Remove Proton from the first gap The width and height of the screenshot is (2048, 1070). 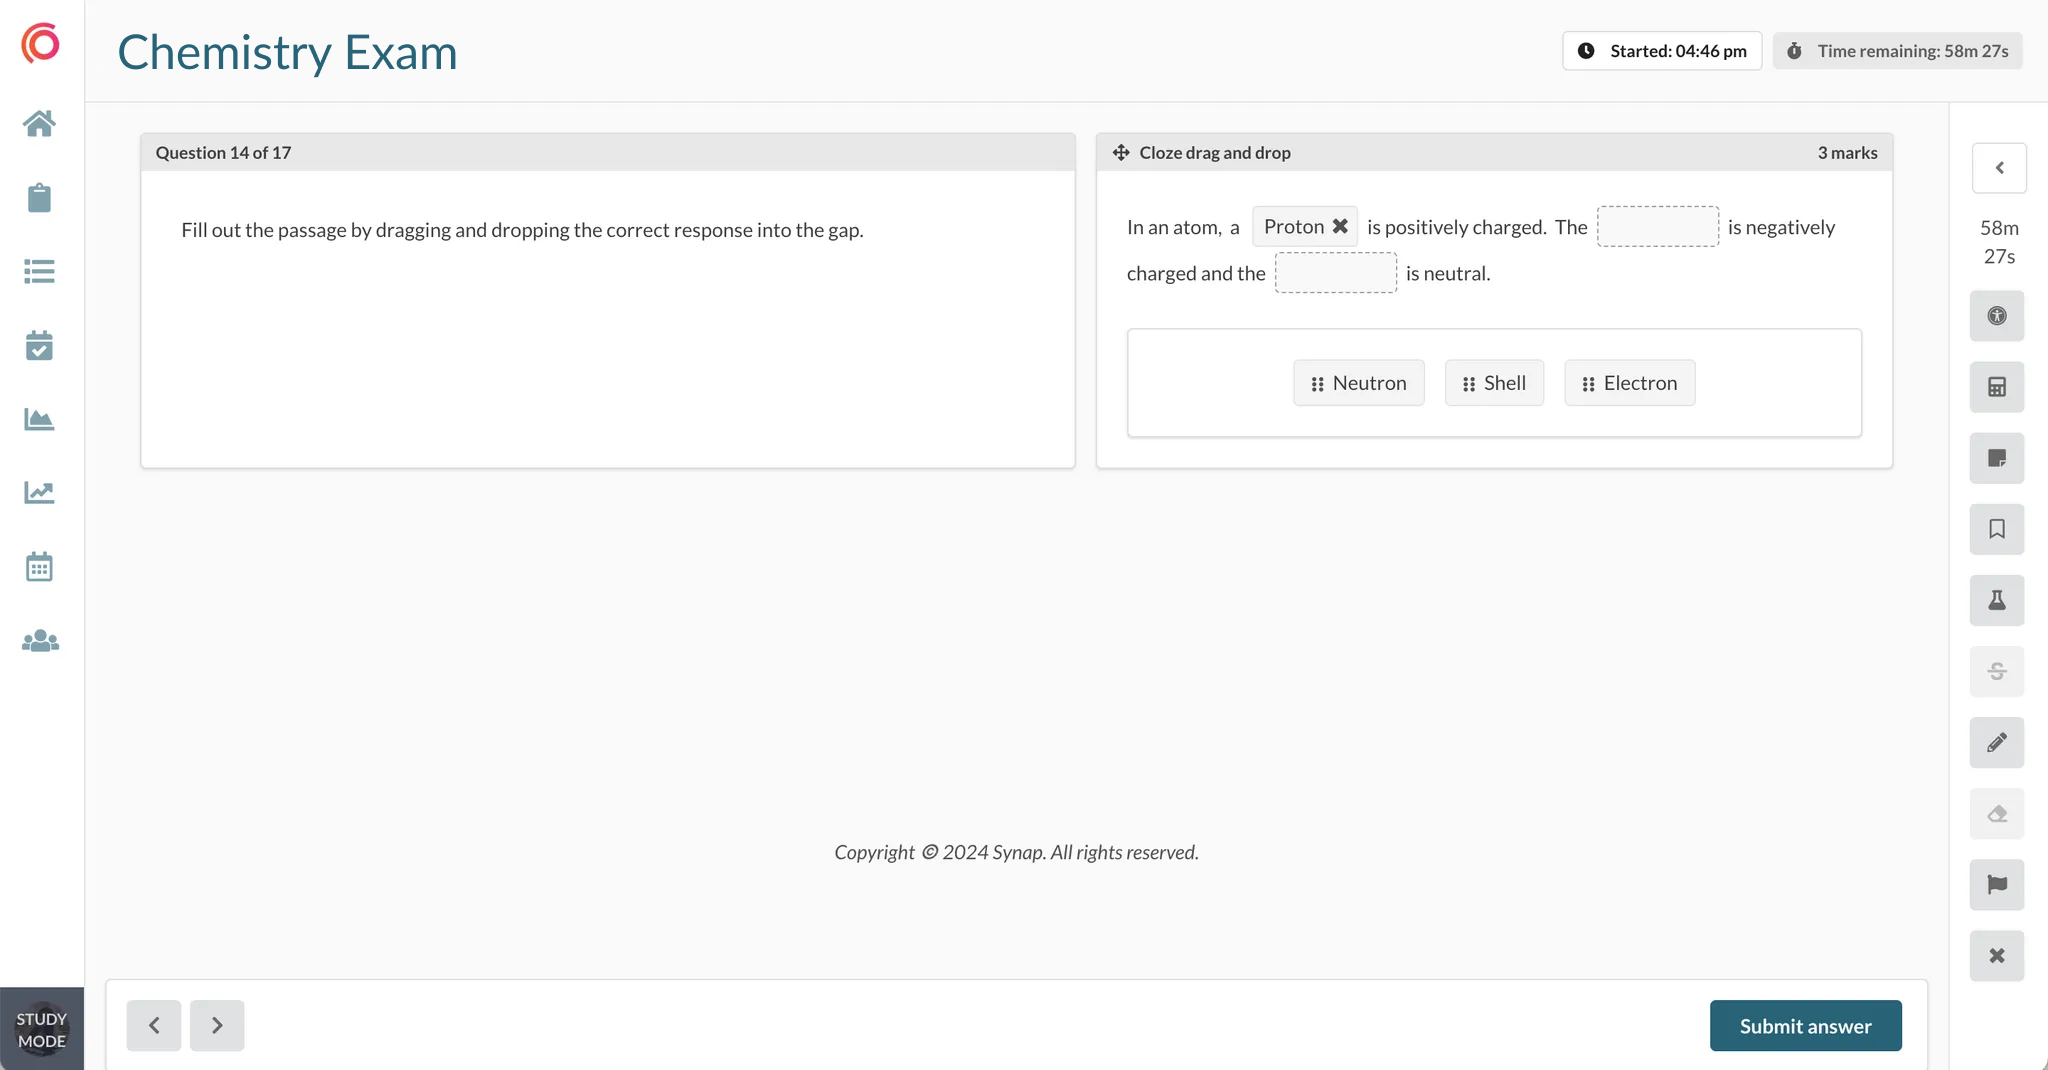pyautogui.click(x=1340, y=227)
